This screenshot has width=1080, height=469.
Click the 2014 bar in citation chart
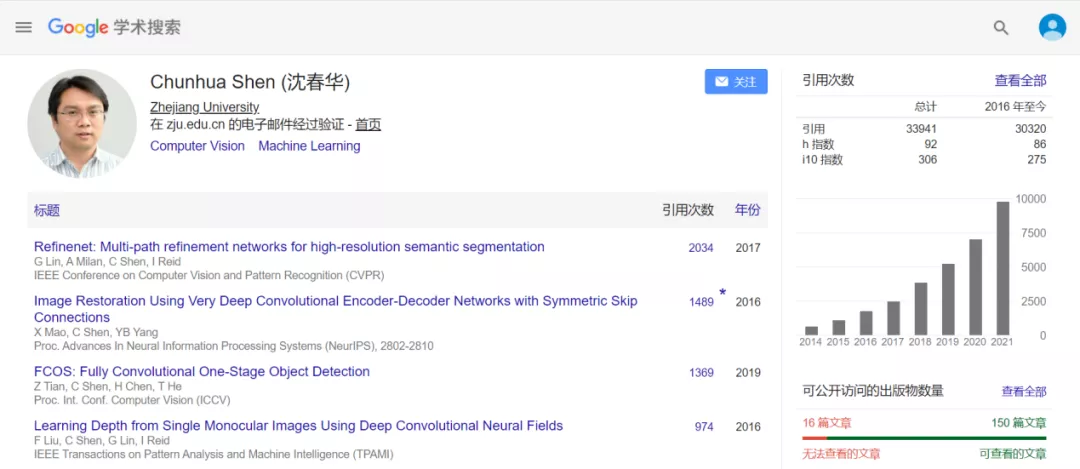pyautogui.click(x=811, y=331)
